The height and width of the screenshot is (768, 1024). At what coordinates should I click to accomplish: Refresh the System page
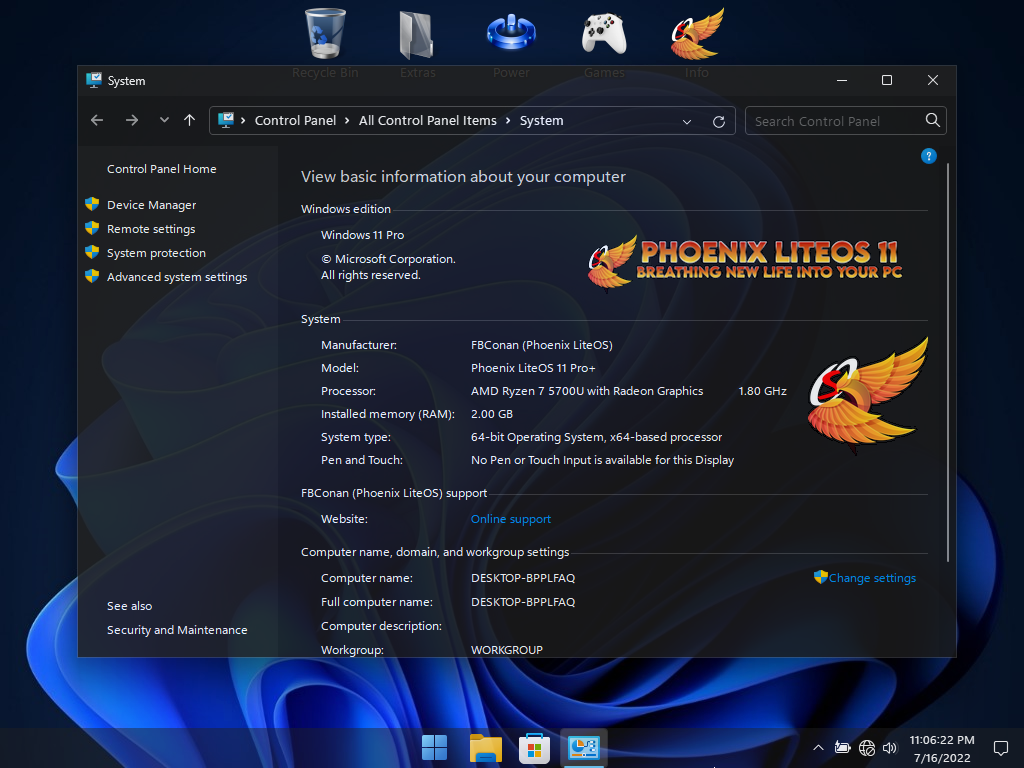pyautogui.click(x=719, y=121)
